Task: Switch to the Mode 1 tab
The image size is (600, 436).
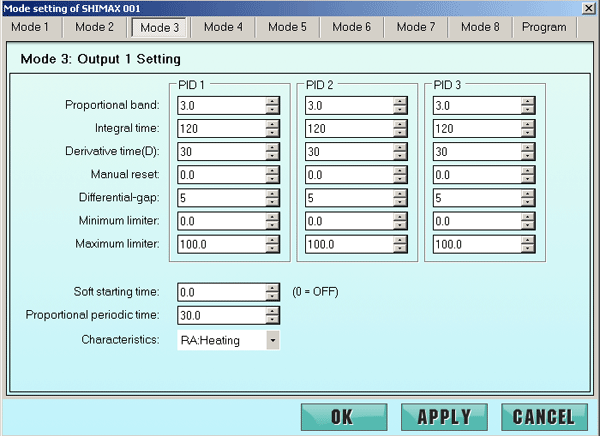Action: point(30,27)
